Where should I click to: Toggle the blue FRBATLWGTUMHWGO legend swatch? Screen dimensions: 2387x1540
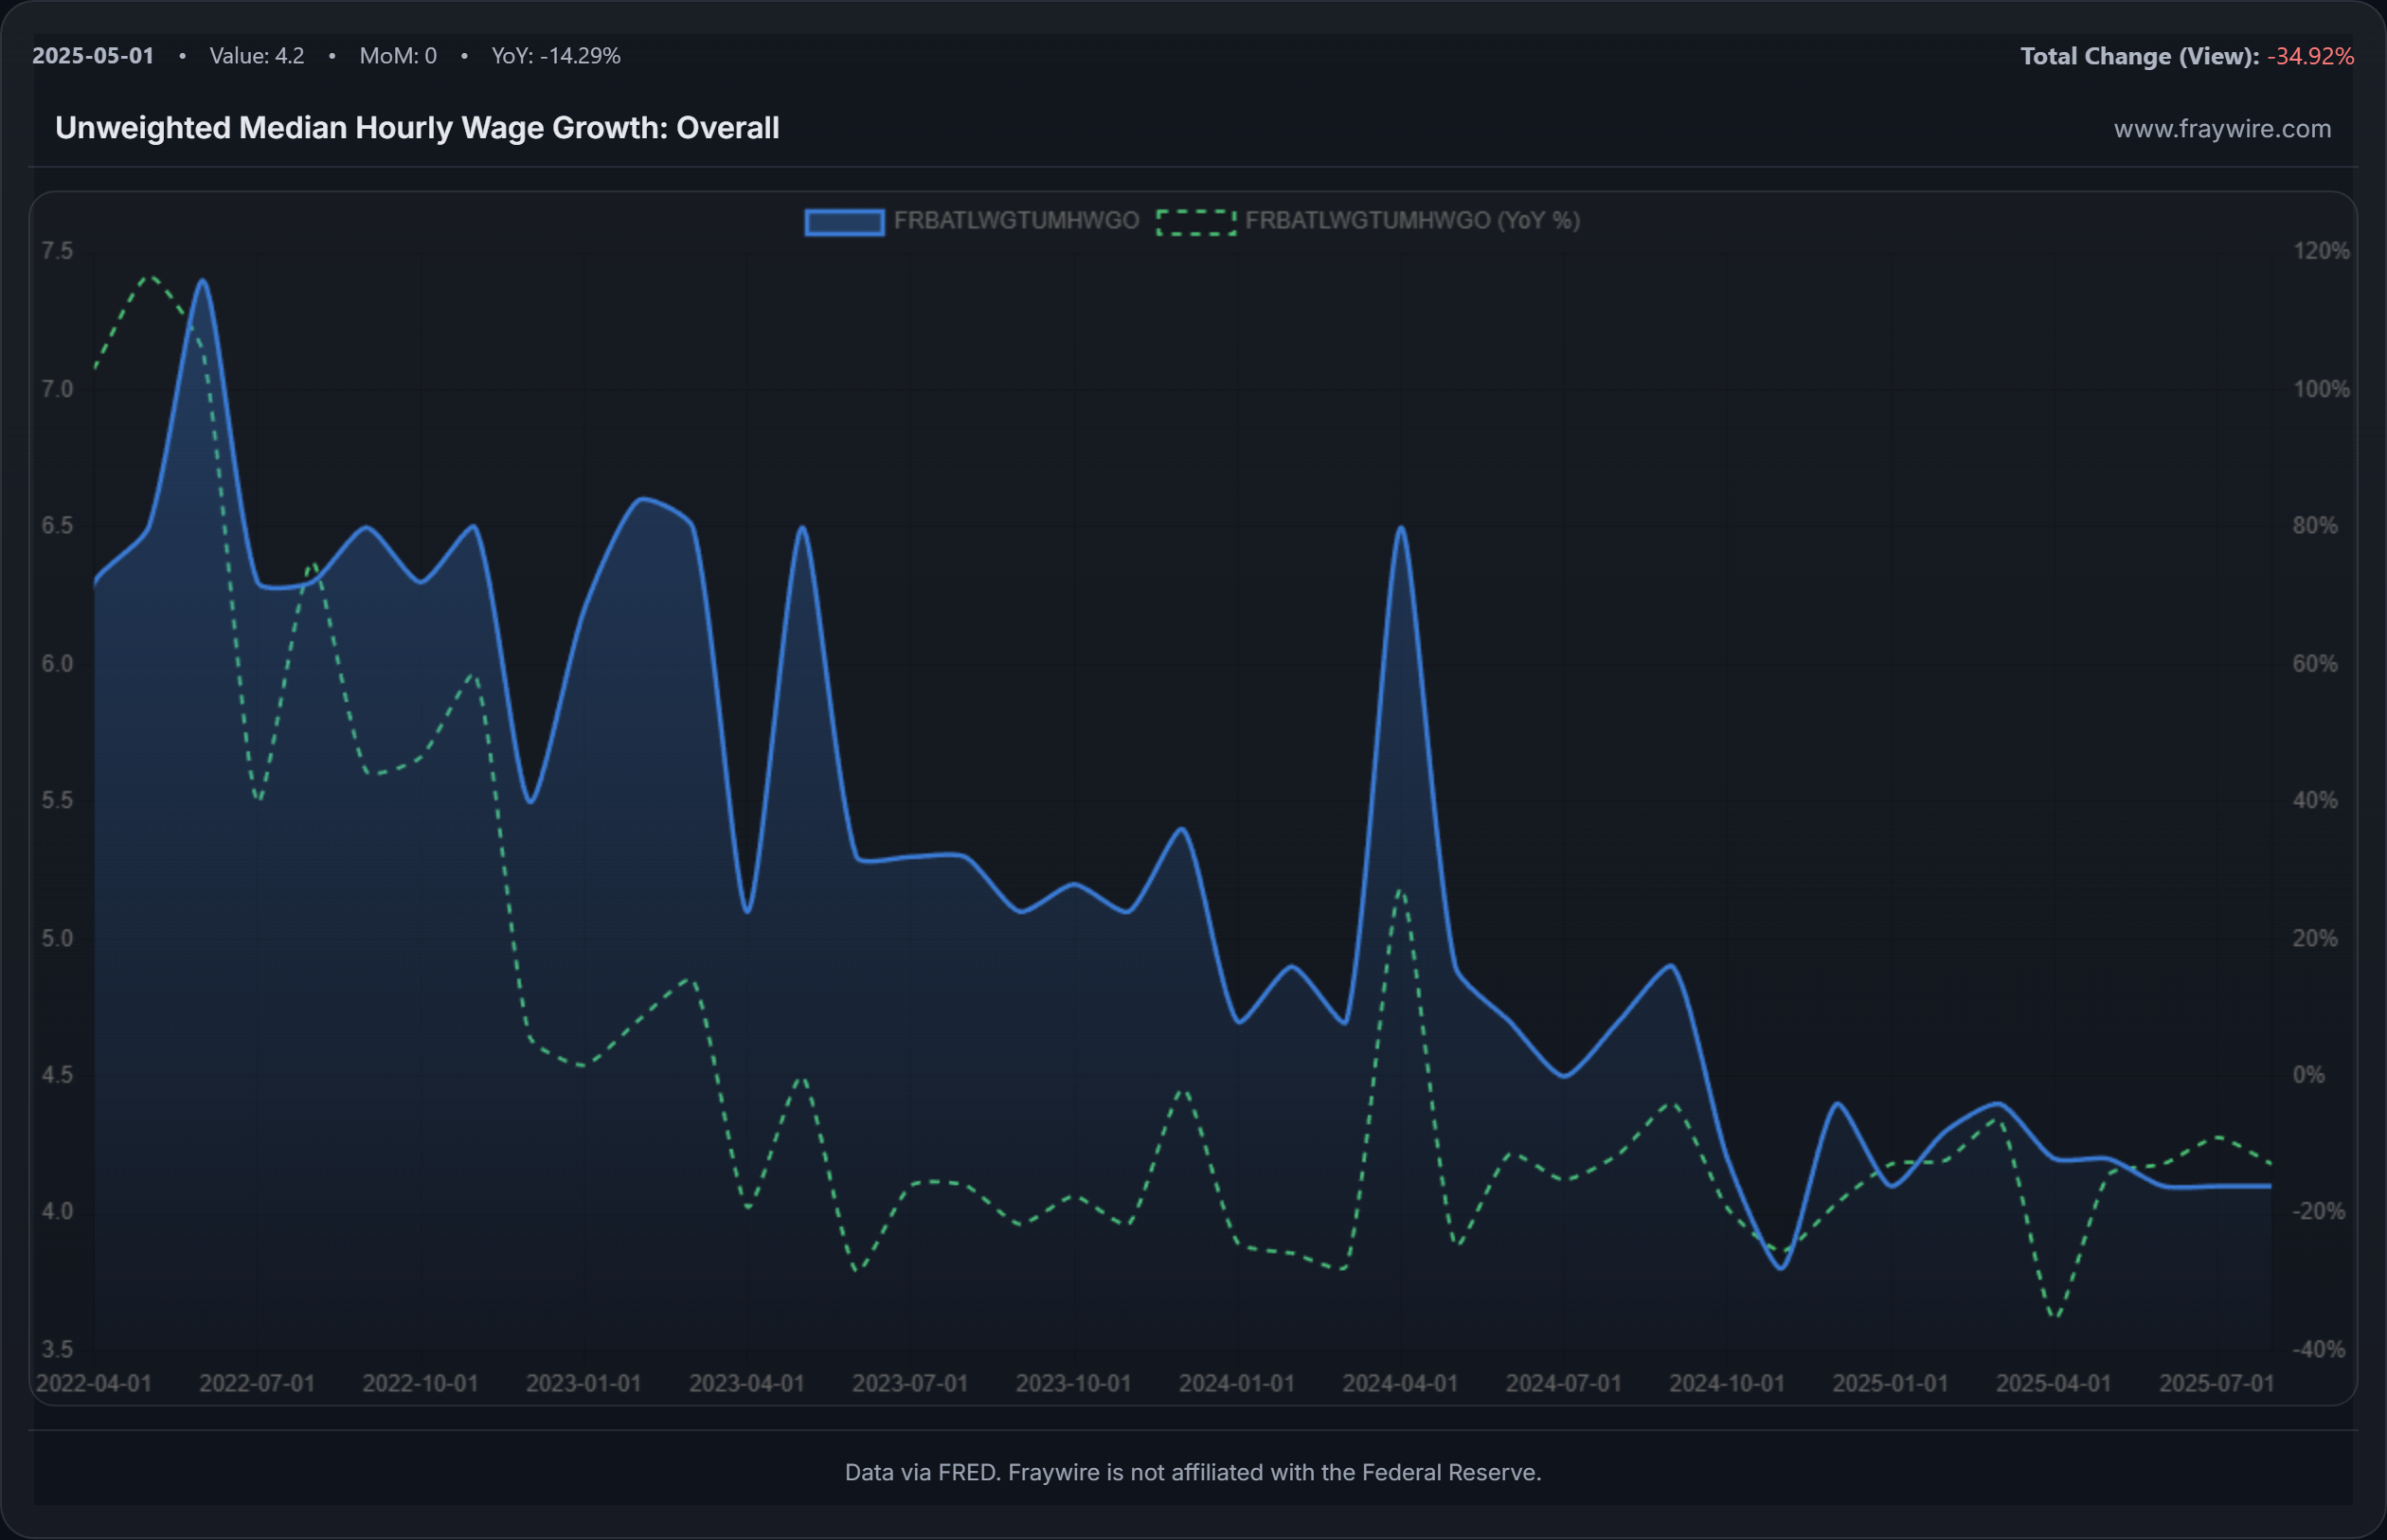(x=844, y=221)
